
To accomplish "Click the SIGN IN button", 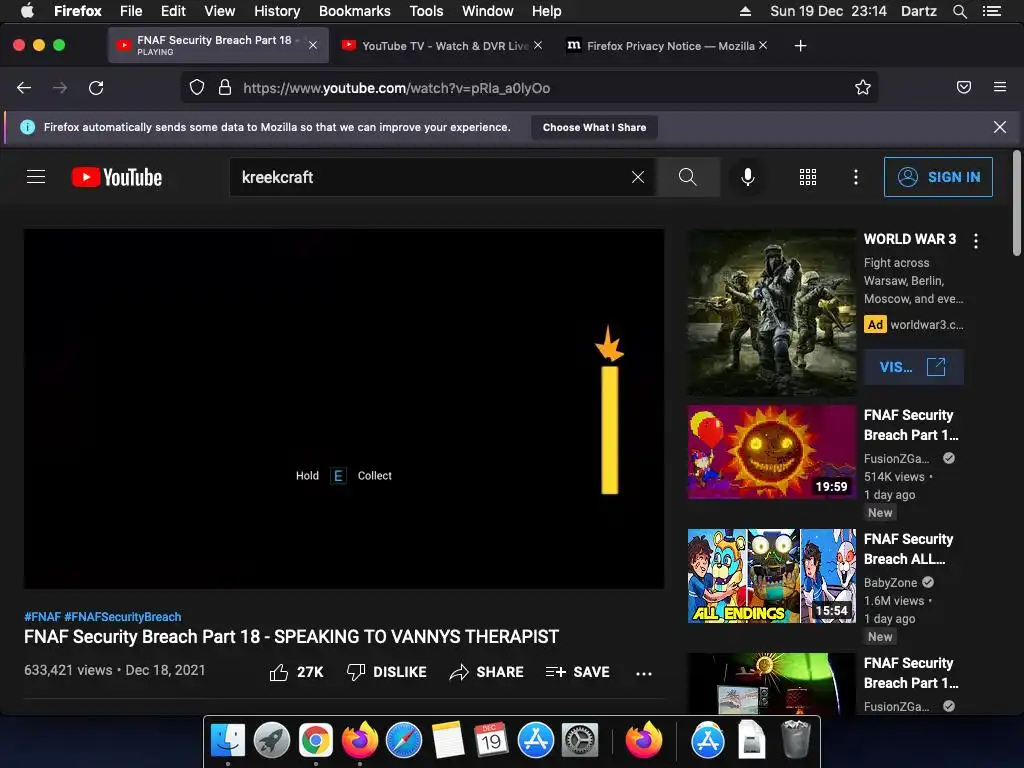I will click(x=938, y=177).
